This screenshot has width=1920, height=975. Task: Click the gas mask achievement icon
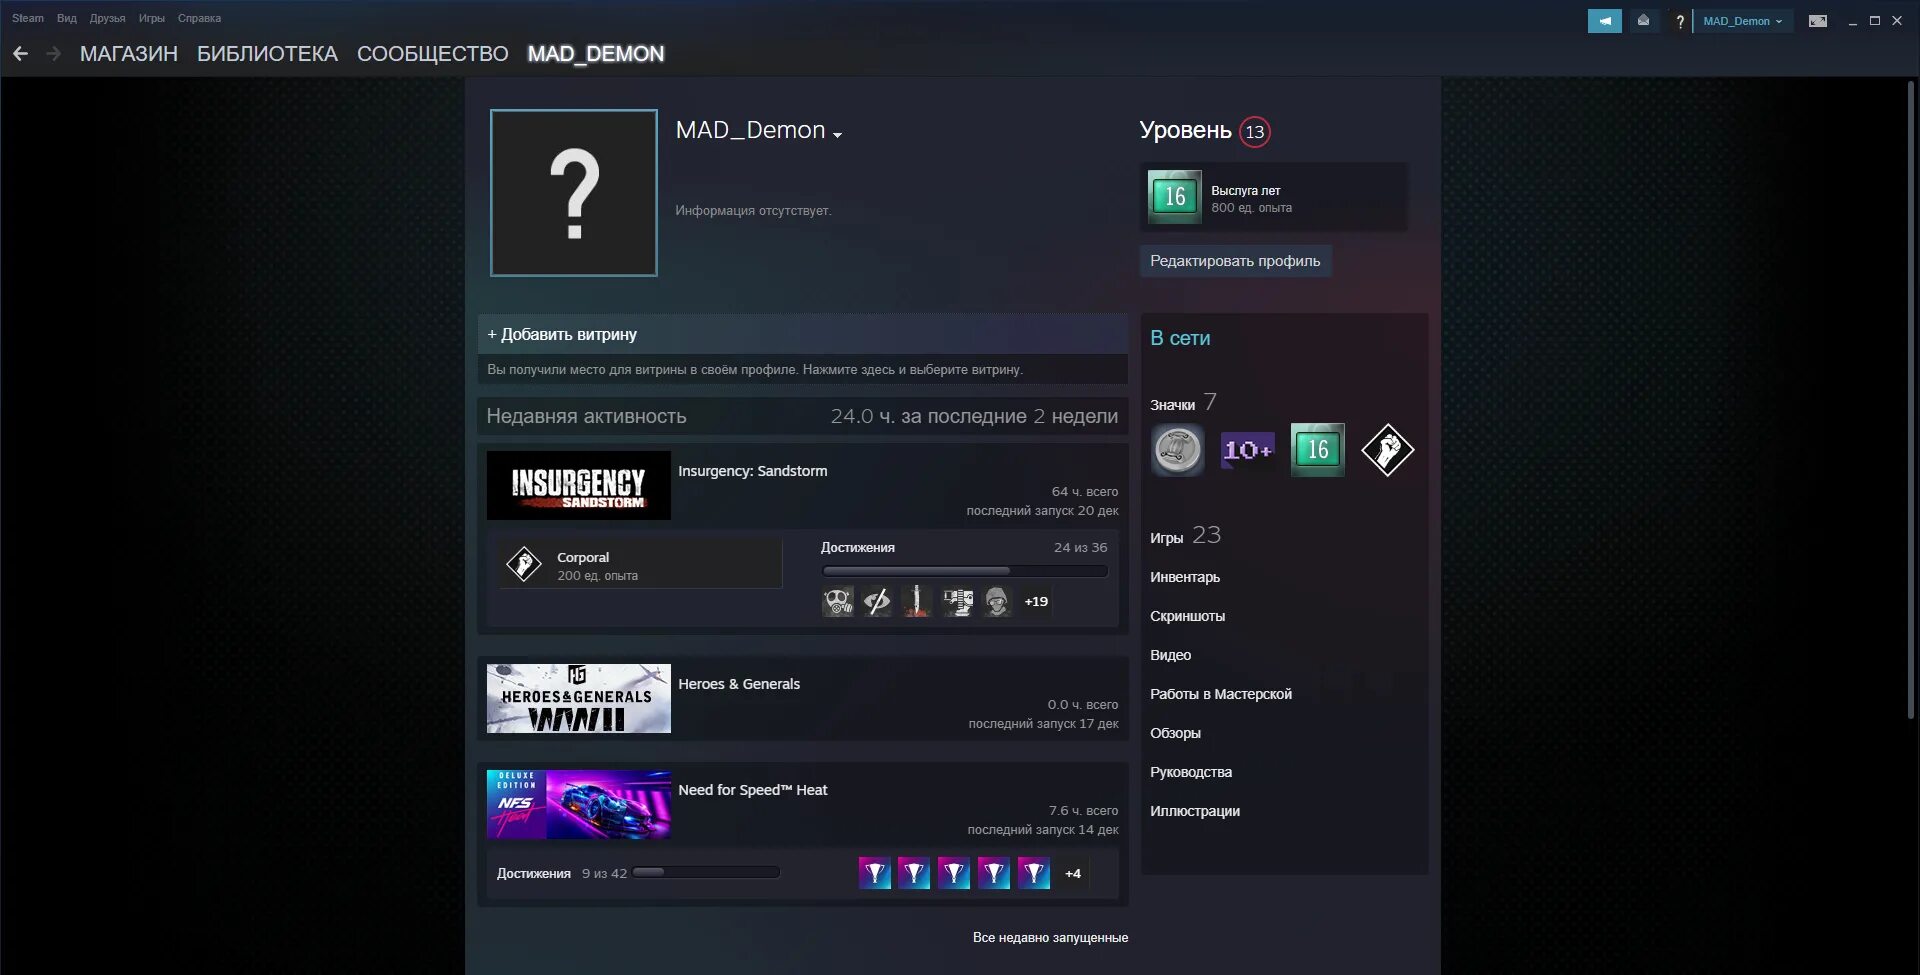(x=838, y=601)
